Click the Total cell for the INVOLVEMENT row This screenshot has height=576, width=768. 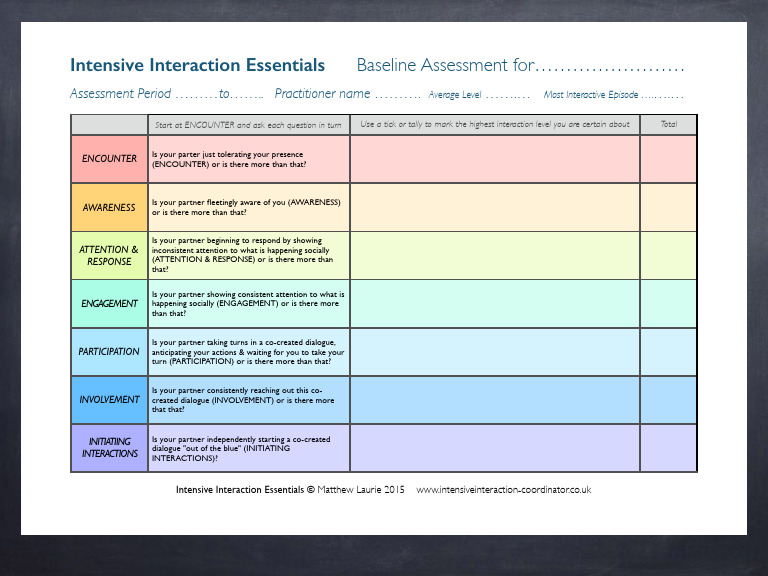pyautogui.click(x=668, y=400)
